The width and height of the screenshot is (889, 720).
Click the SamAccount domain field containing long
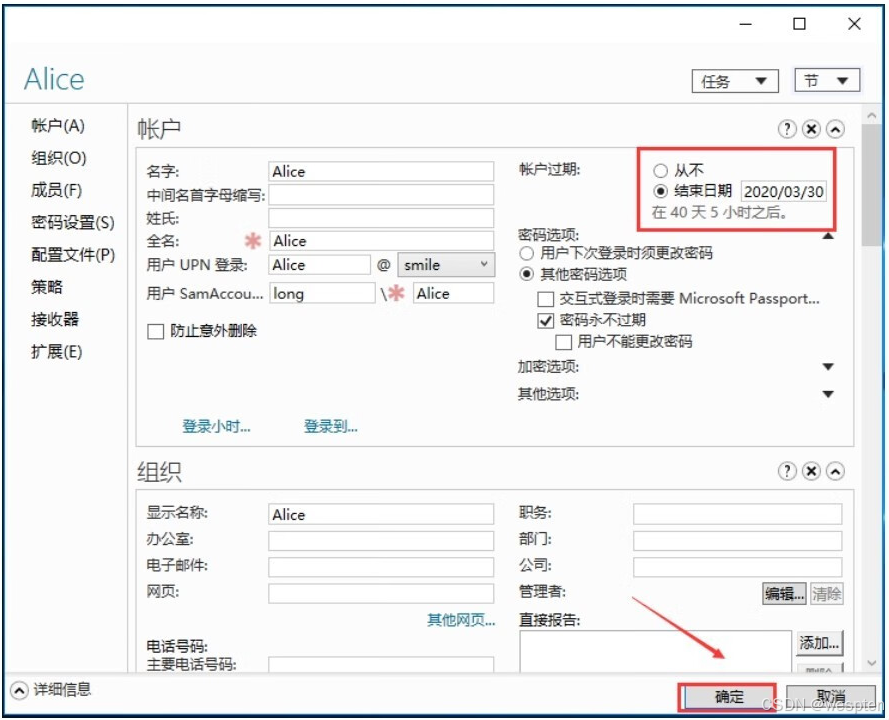click(321, 293)
